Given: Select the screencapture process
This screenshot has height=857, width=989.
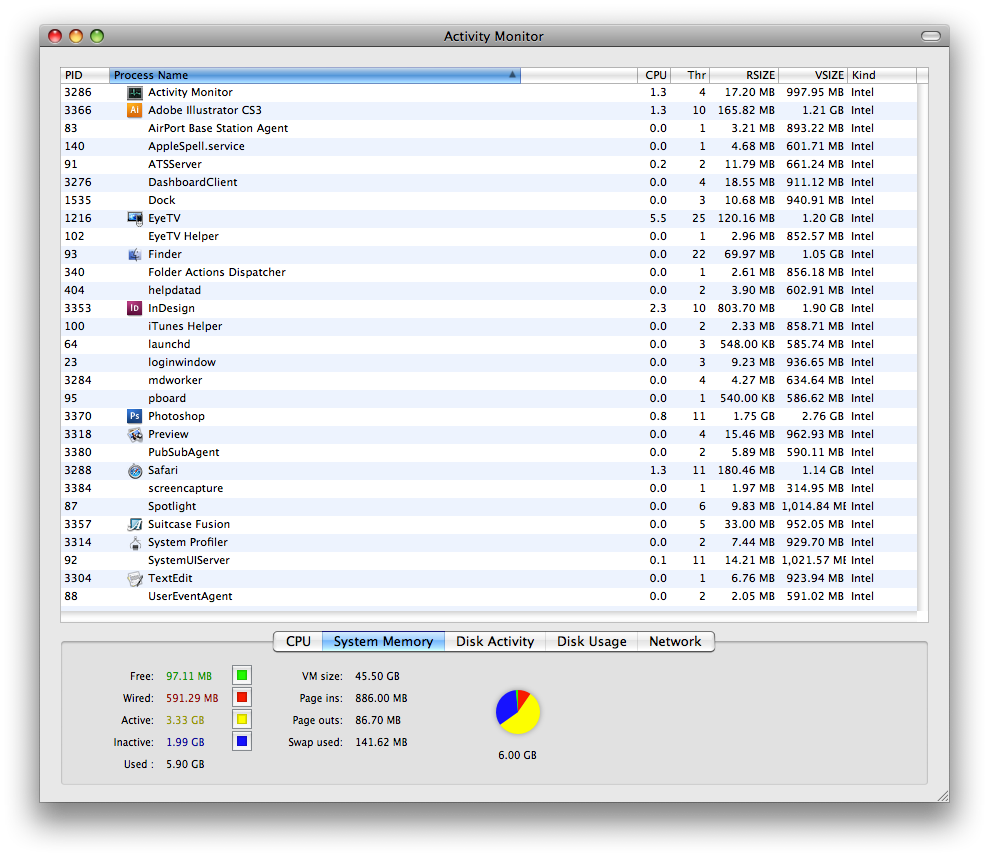Looking at the screenshot, I should [x=489, y=489].
